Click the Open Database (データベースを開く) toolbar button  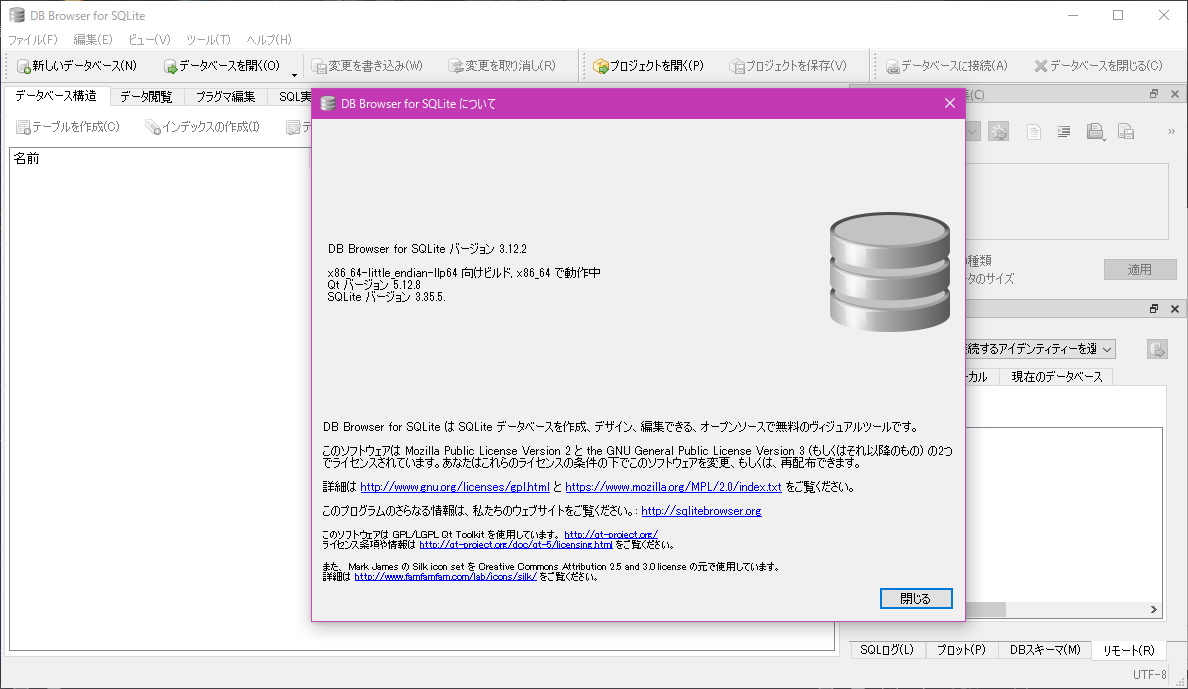click(x=222, y=66)
